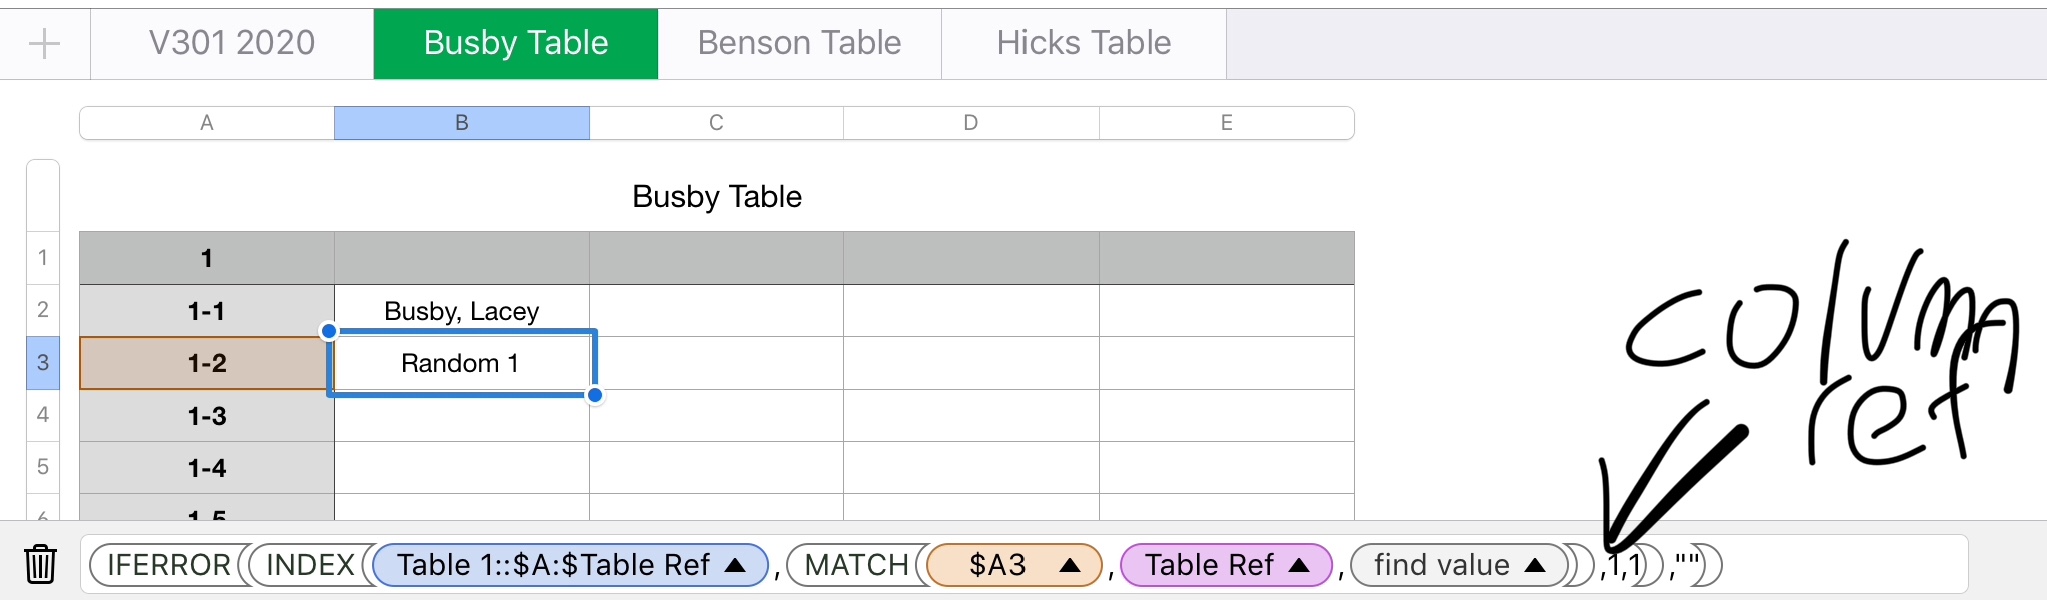Click the Busby Table title text
The image size is (2047, 600).
[x=716, y=196]
